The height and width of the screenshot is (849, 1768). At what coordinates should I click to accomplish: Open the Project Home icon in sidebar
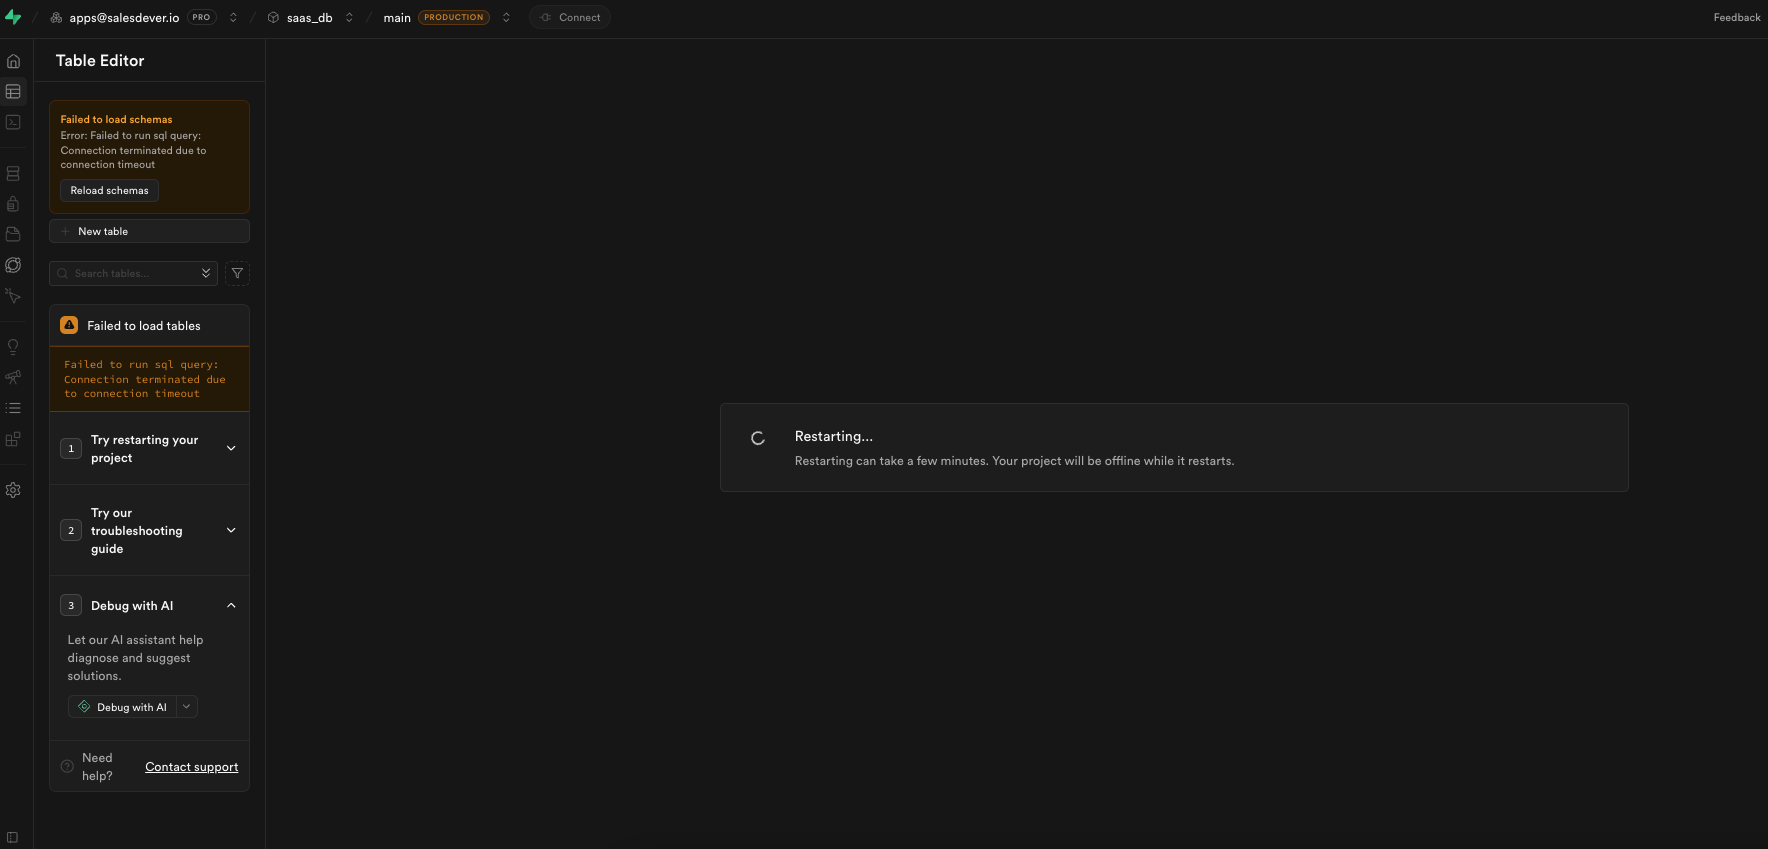[13, 61]
